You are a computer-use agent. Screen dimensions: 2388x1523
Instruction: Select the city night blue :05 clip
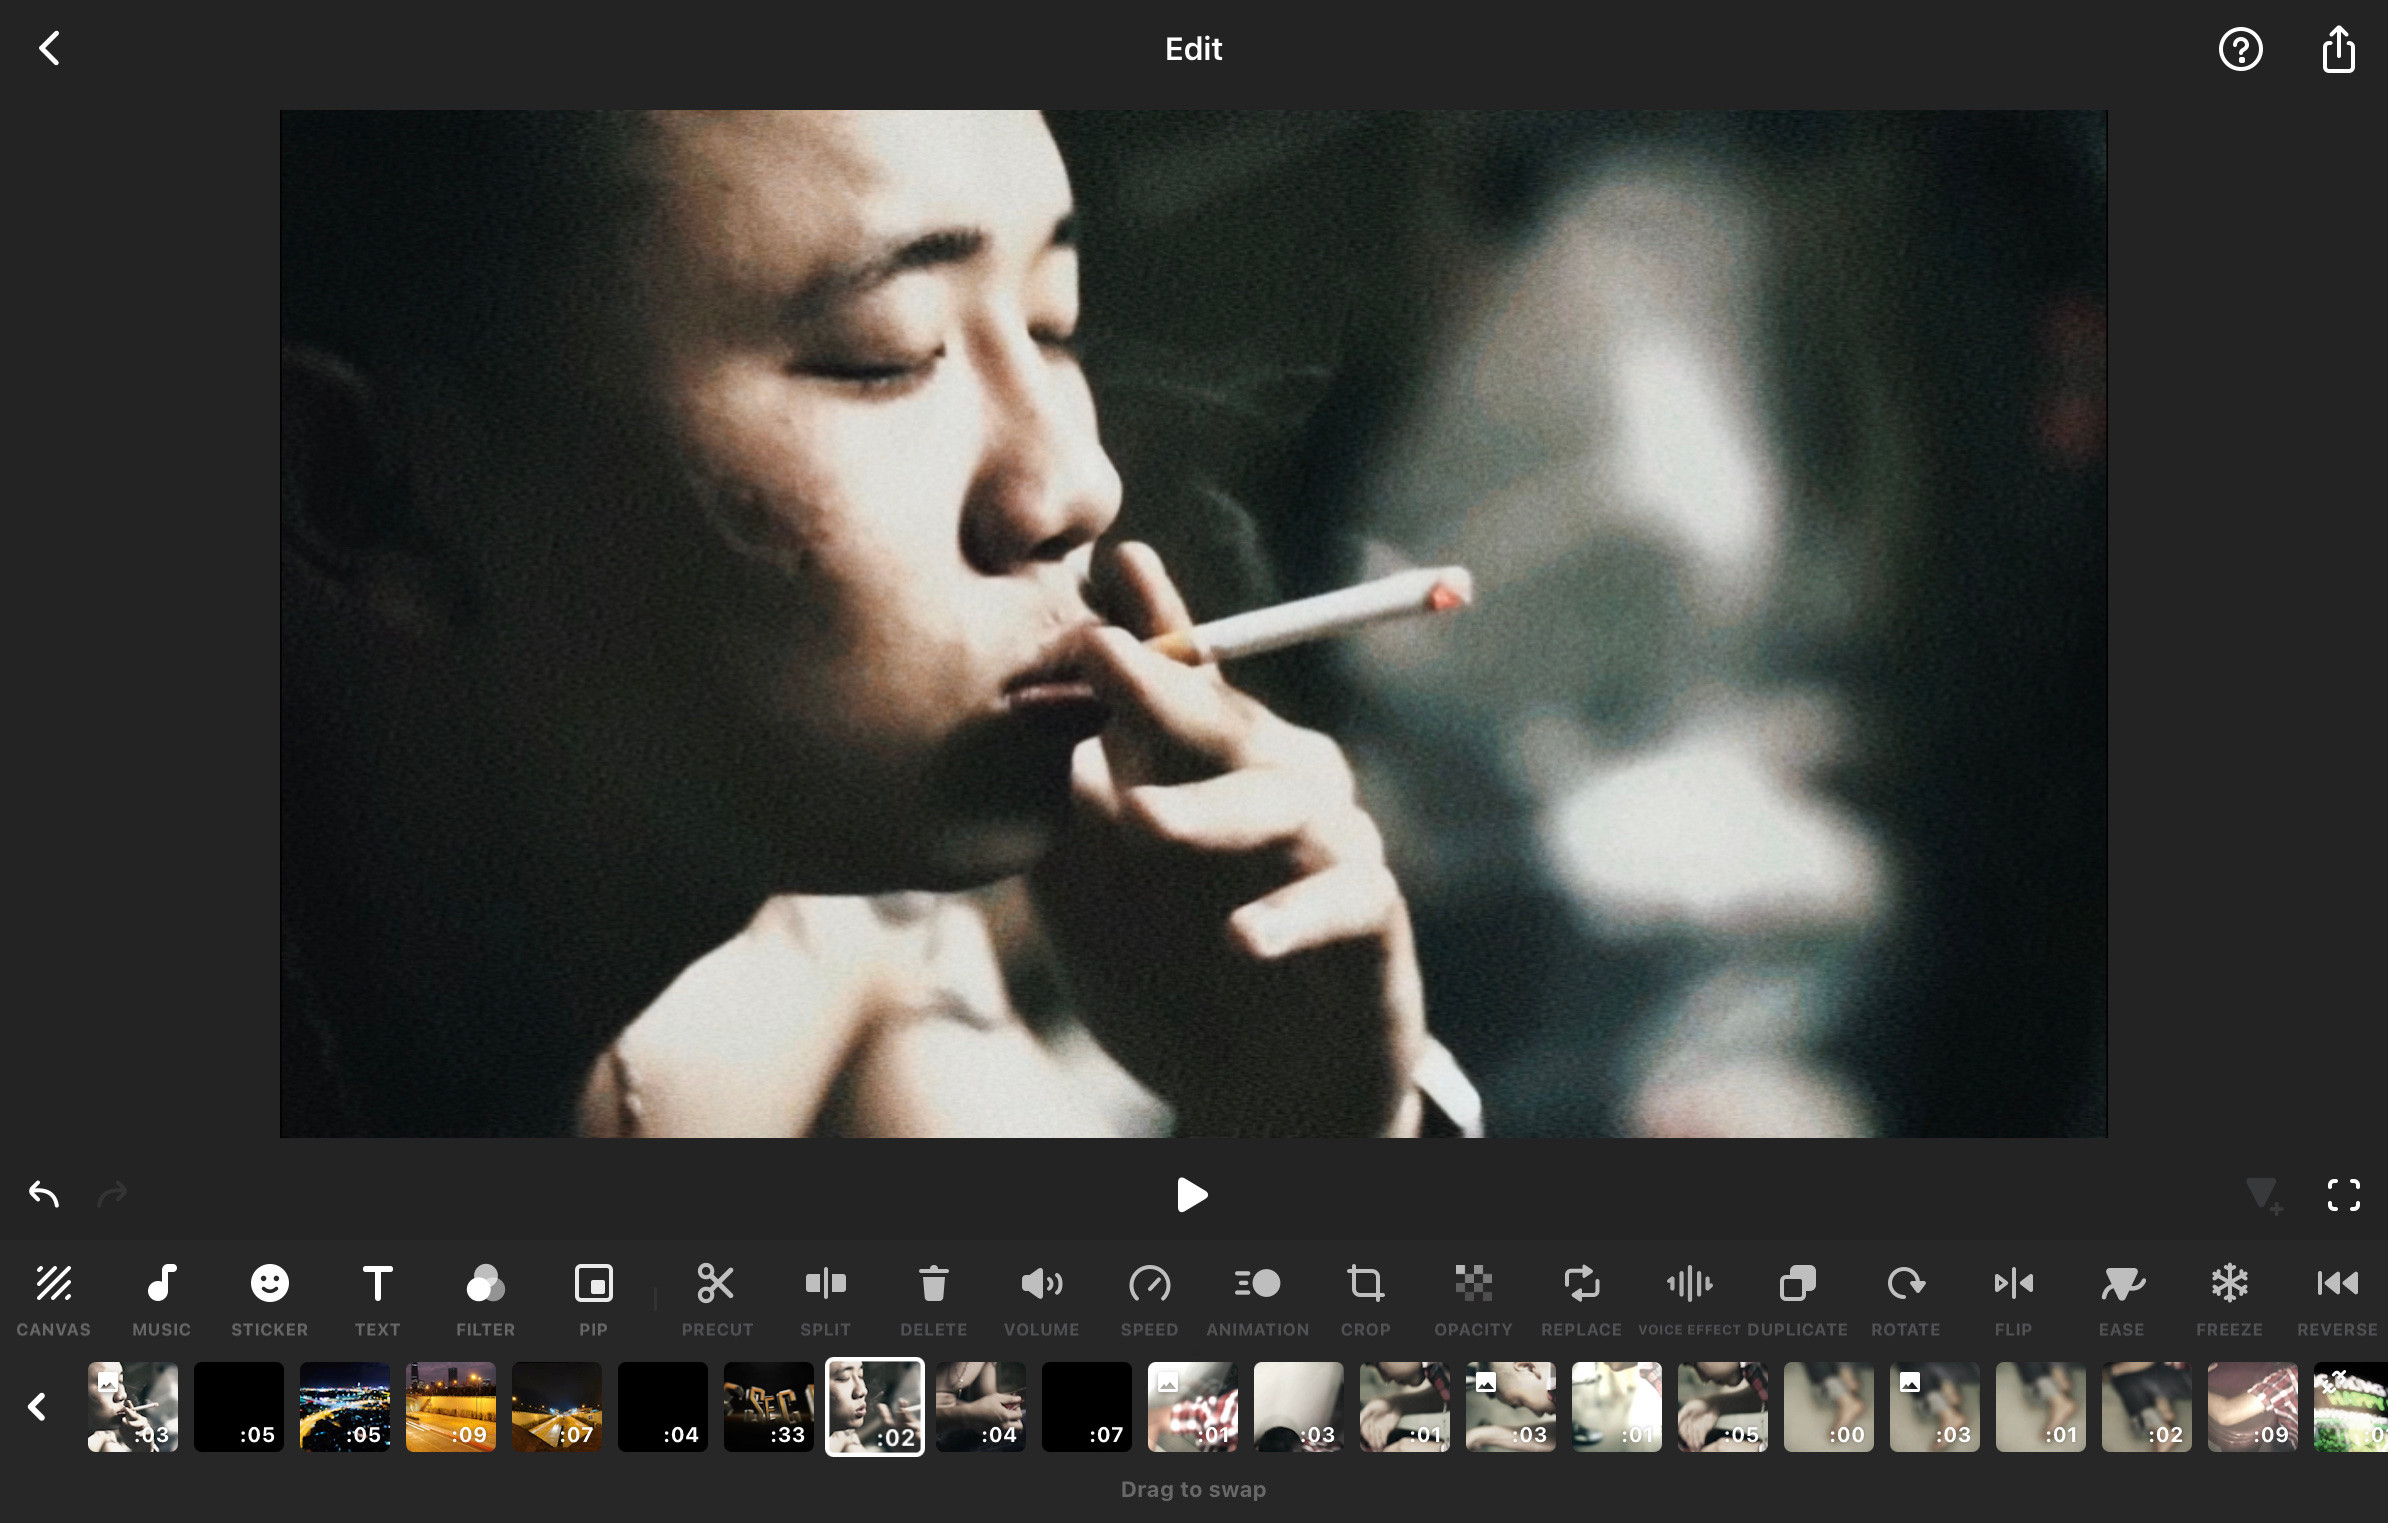(x=345, y=1407)
